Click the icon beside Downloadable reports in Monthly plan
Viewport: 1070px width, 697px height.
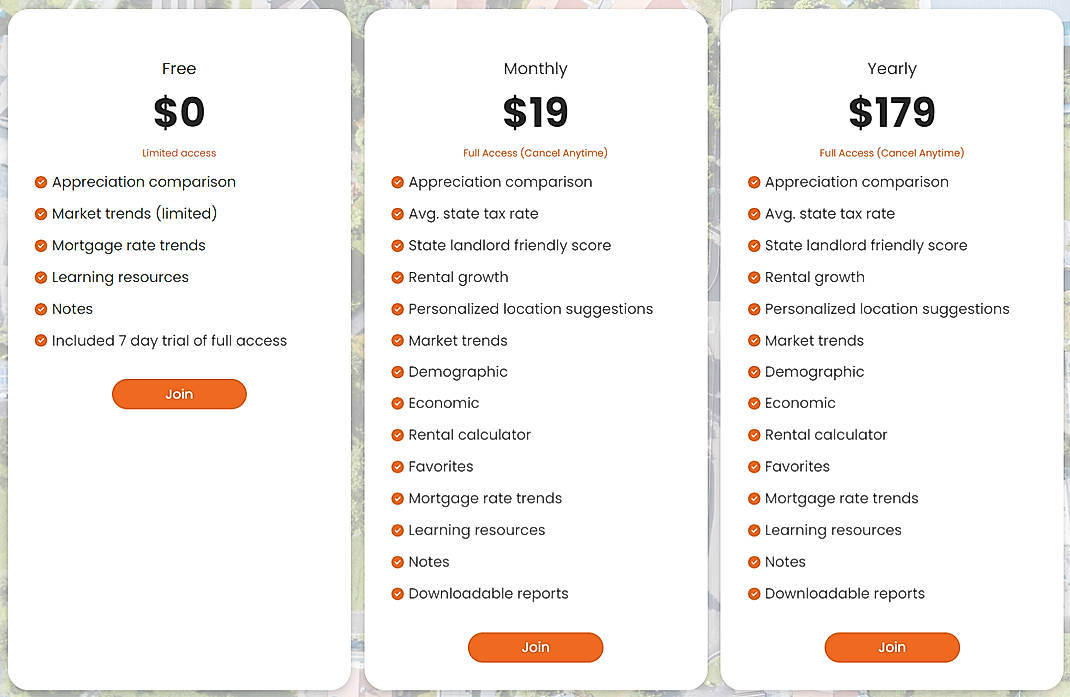click(397, 593)
